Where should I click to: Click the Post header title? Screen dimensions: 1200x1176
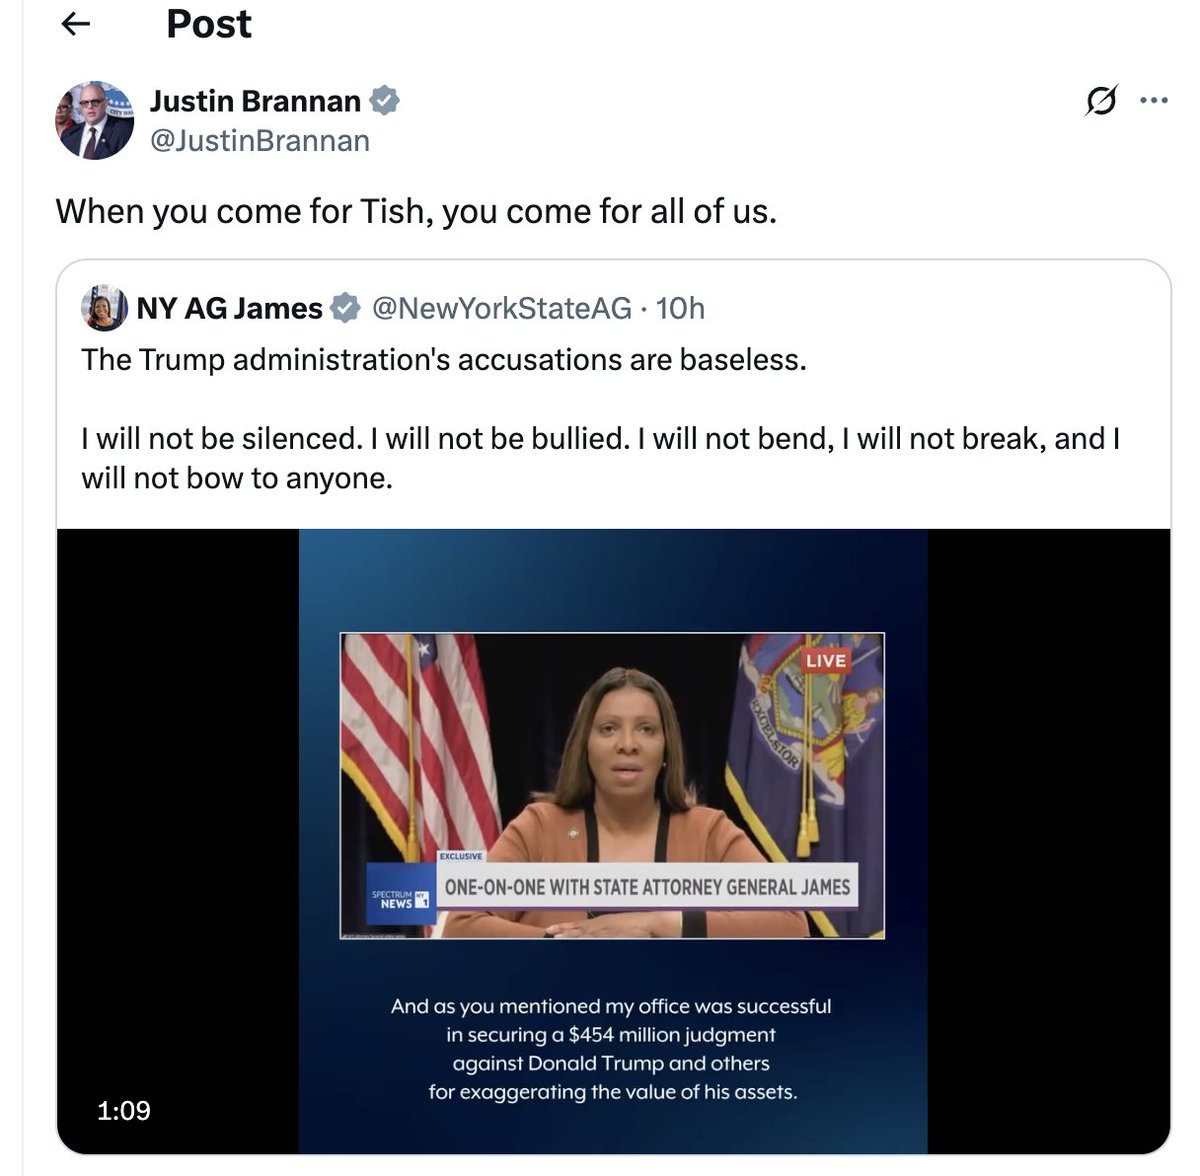[208, 24]
